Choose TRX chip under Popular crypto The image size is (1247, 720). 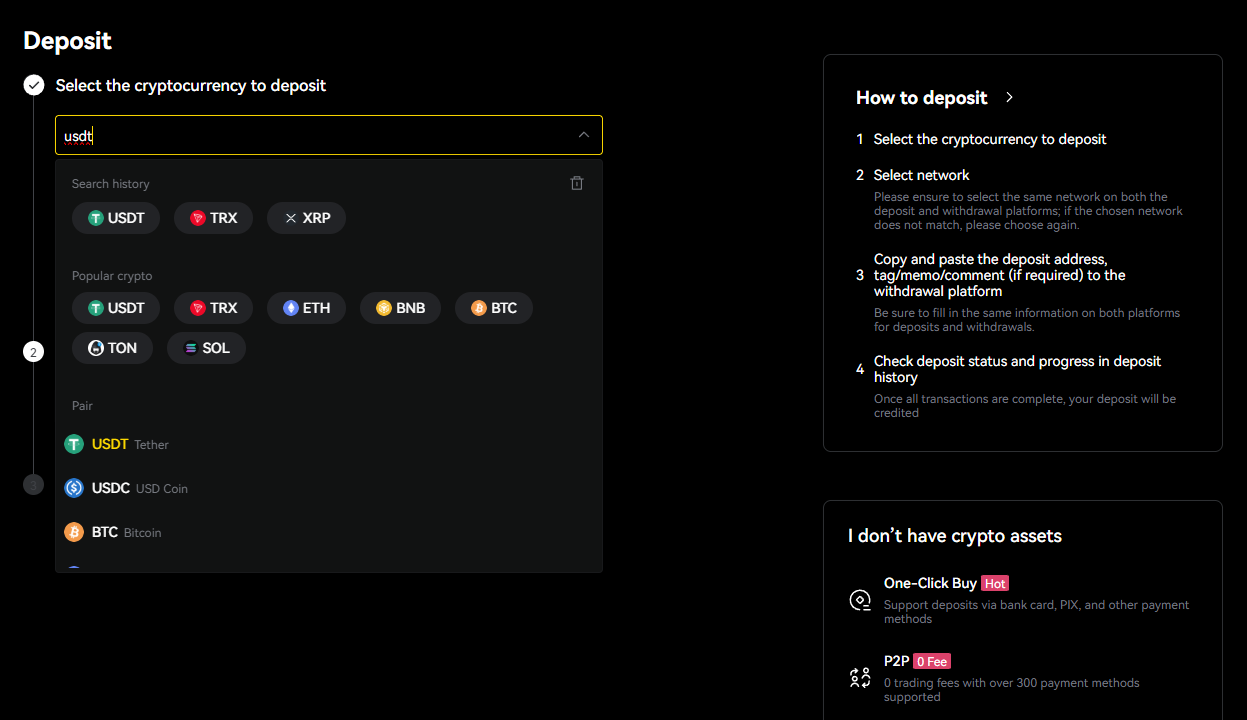coord(213,308)
